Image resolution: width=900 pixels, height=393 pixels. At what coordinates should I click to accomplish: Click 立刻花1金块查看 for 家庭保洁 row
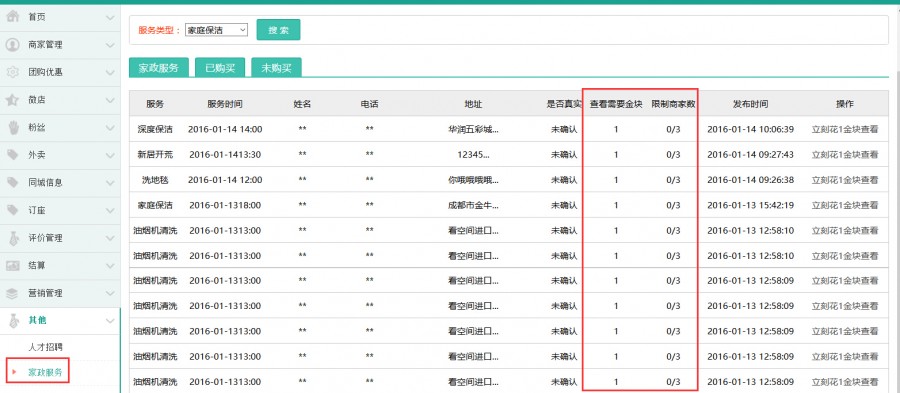point(844,205)
